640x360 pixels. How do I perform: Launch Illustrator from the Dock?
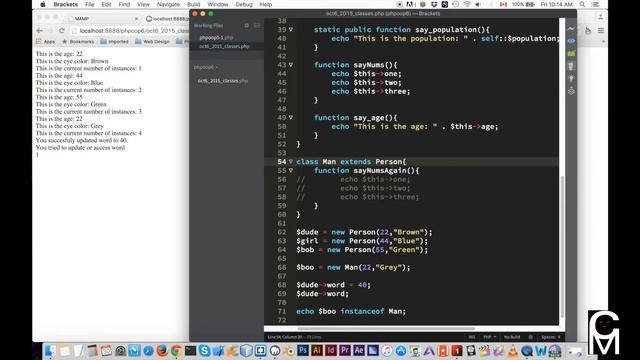(x=317, y=350)
